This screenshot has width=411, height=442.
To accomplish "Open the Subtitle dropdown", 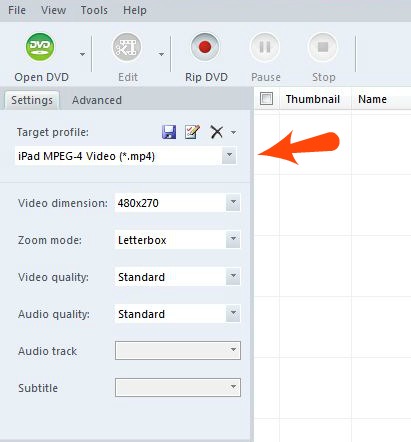I will [x=178, y=387].
